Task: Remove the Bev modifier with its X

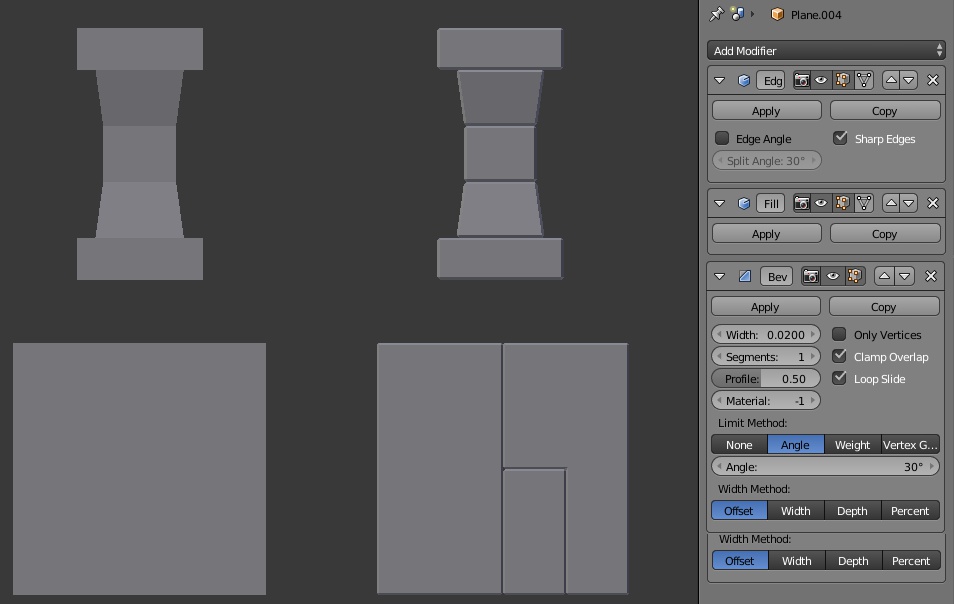Action: coord(931,276)
